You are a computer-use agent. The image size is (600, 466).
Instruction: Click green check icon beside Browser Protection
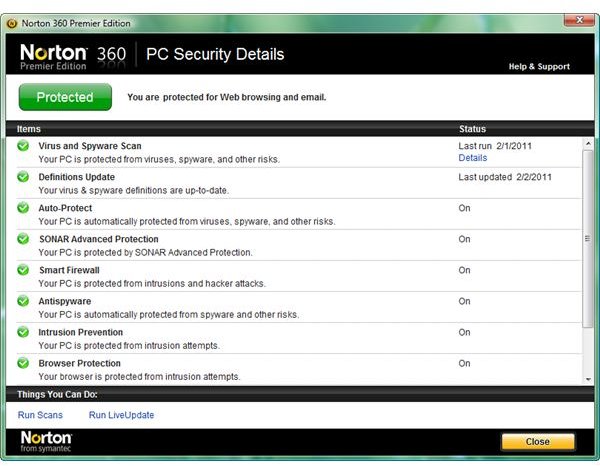(x=23, y=363)
